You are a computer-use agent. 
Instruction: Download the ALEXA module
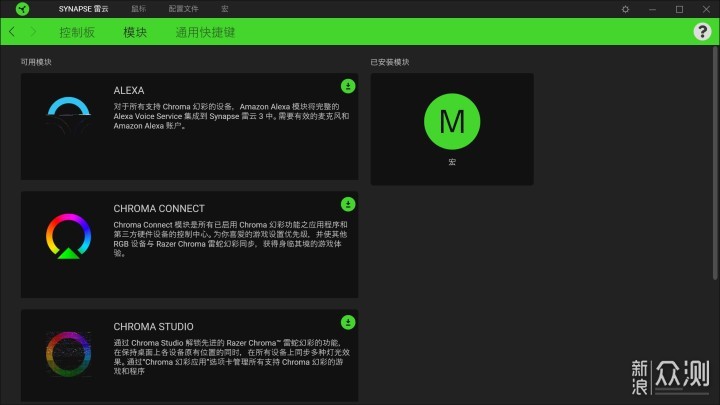348,86
